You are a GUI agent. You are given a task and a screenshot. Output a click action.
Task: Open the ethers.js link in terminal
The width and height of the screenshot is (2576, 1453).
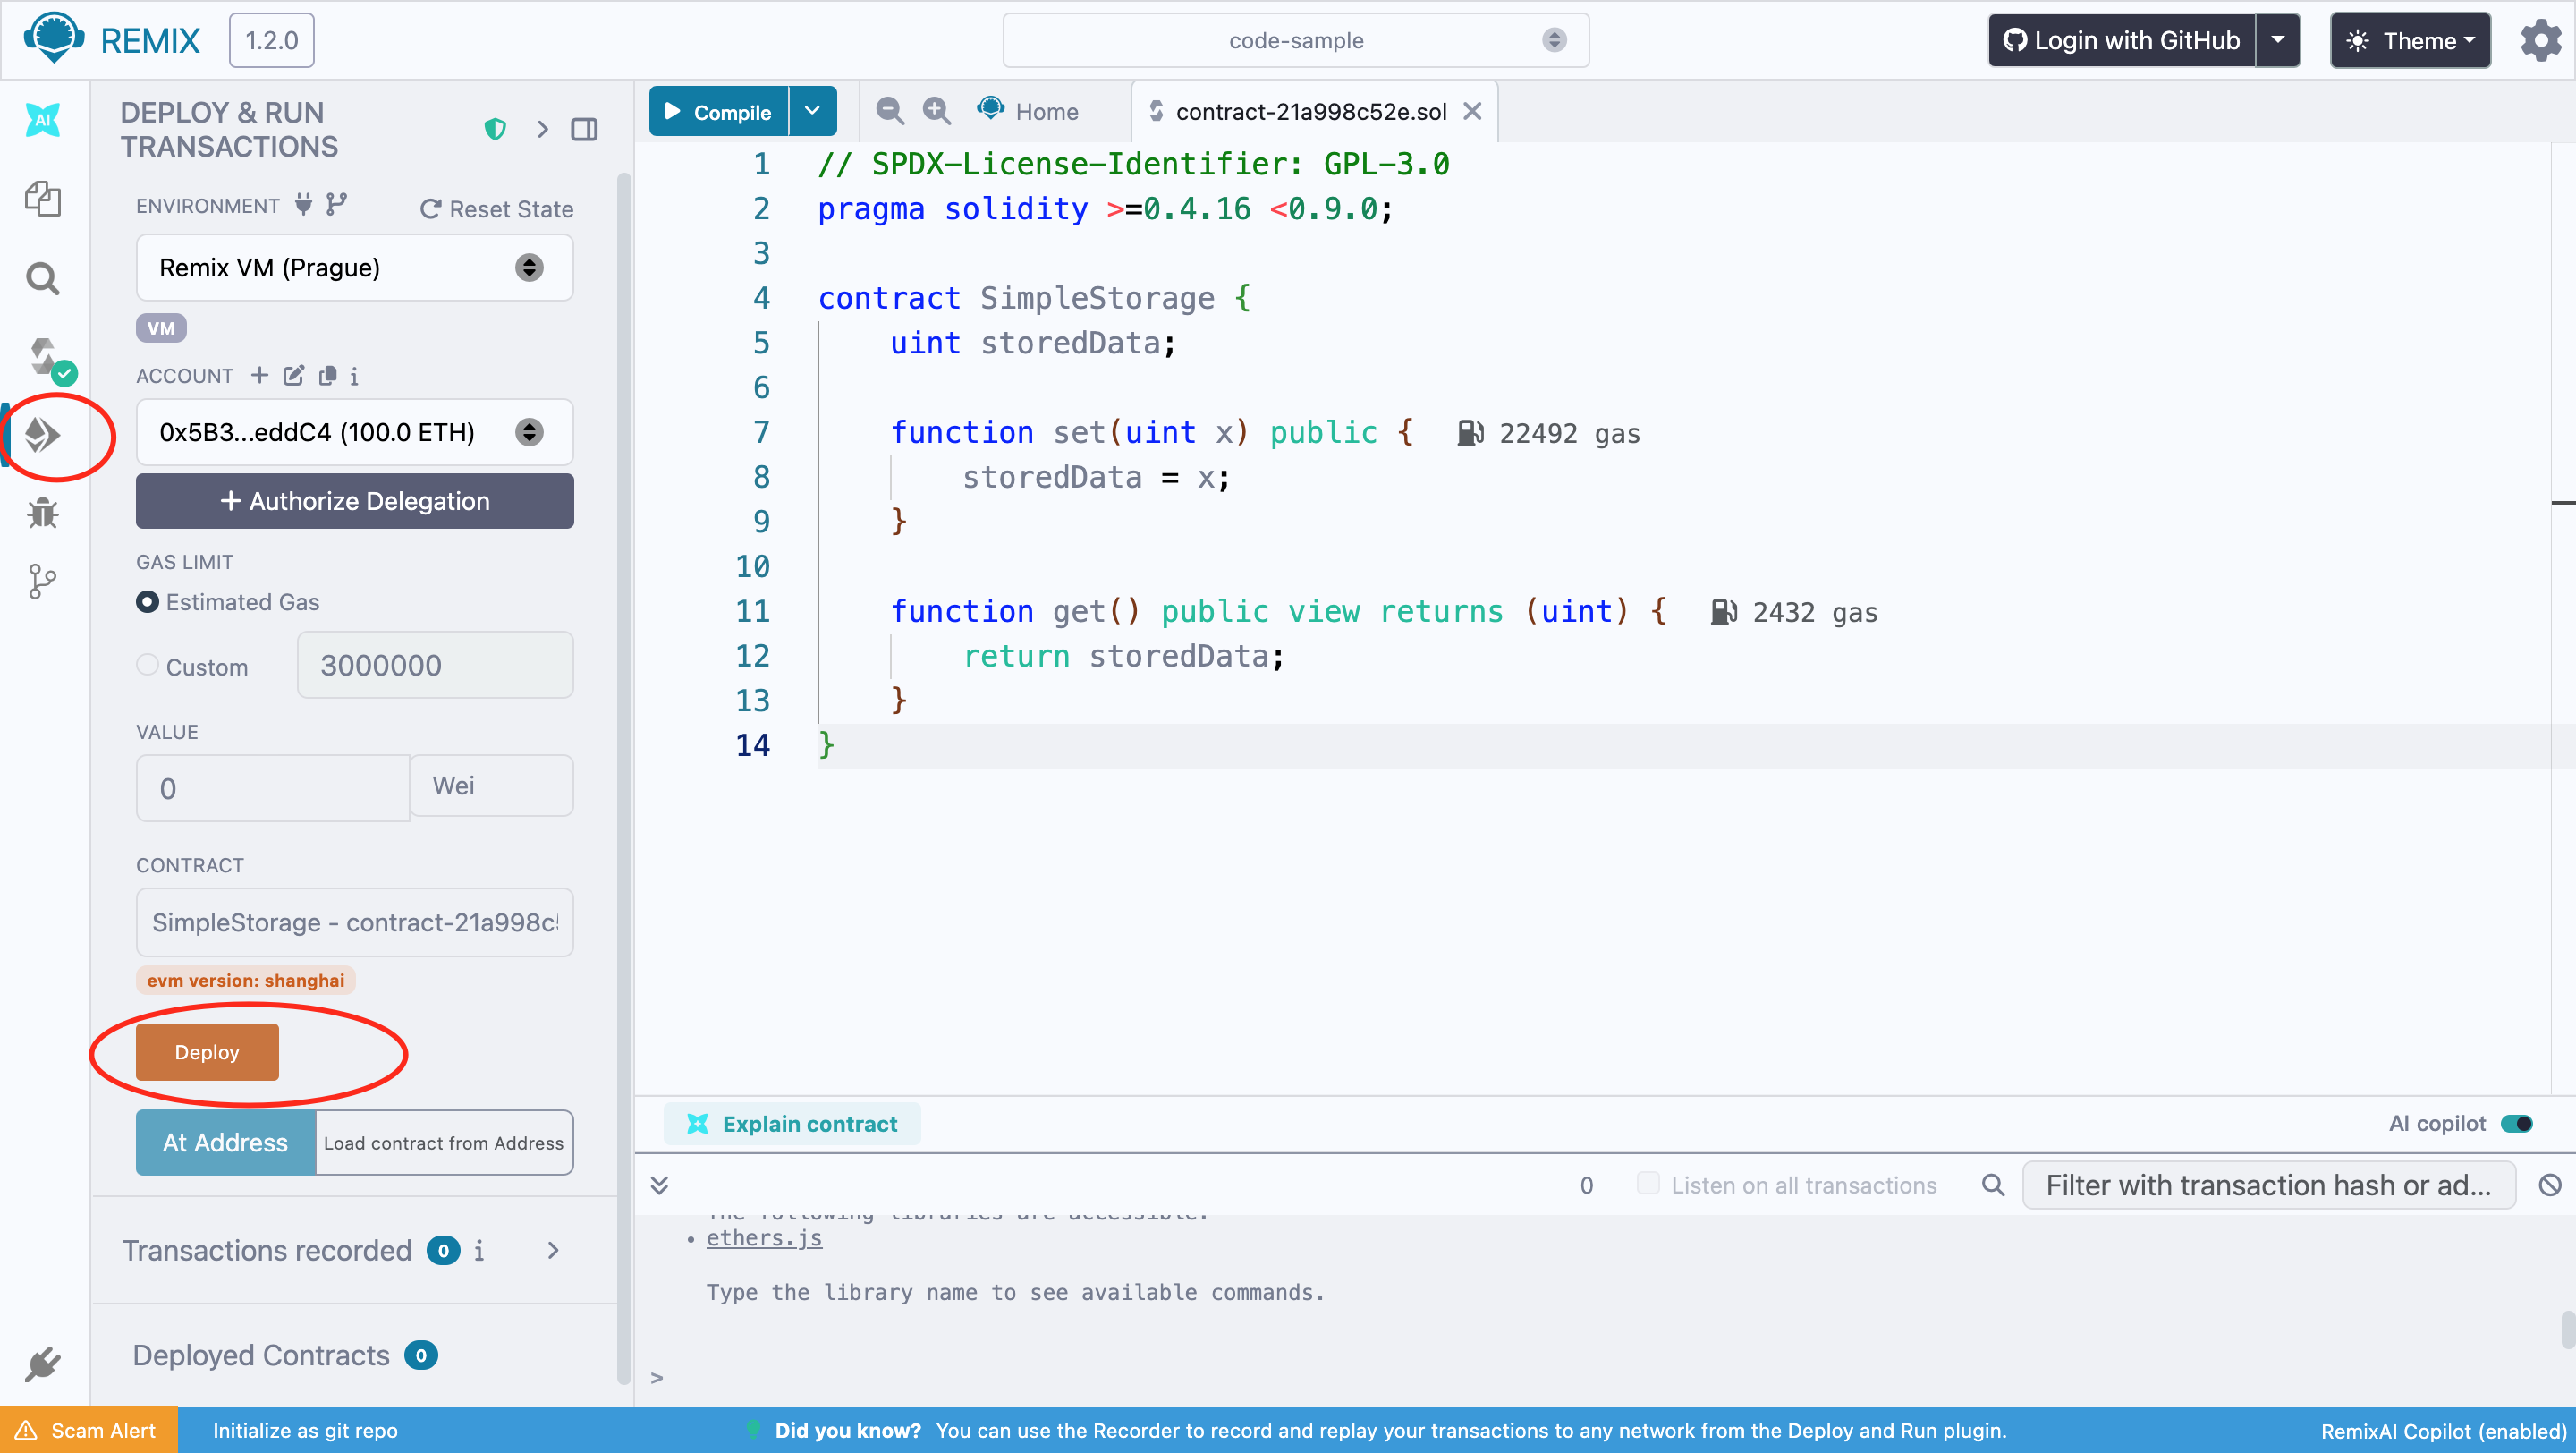pyautogui.click(x=763, y=1238)
